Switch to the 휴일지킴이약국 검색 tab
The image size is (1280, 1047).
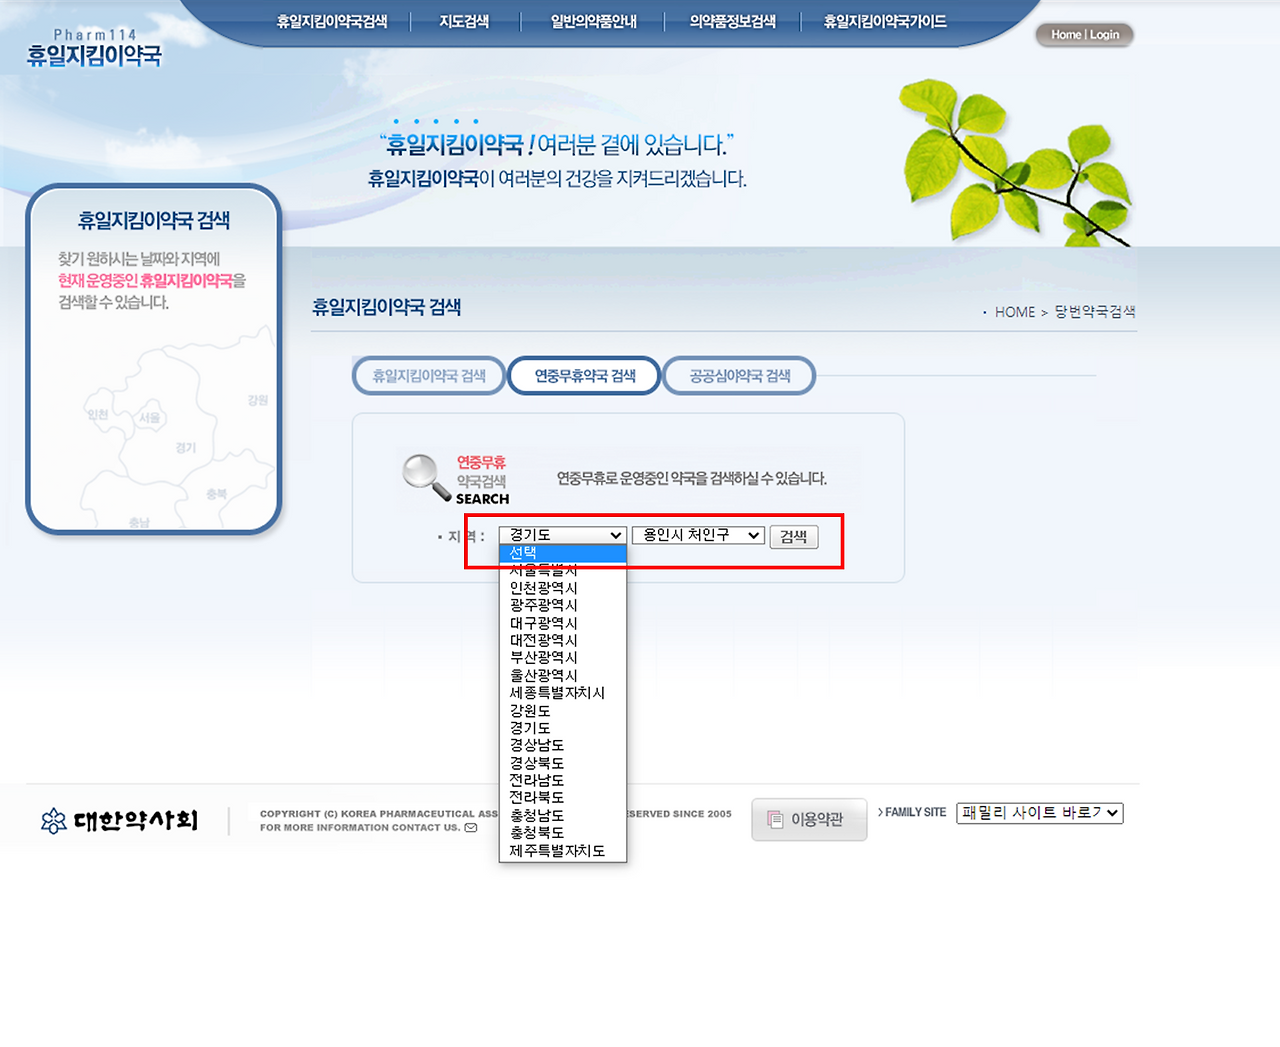pyautogui.click(x=428, y=375)
